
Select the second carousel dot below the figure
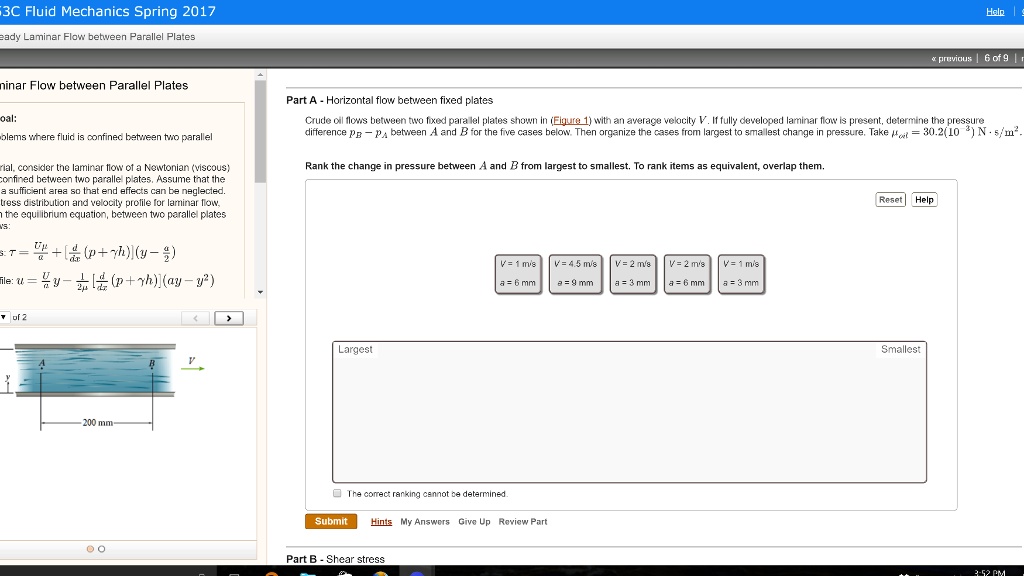(99, 549)
